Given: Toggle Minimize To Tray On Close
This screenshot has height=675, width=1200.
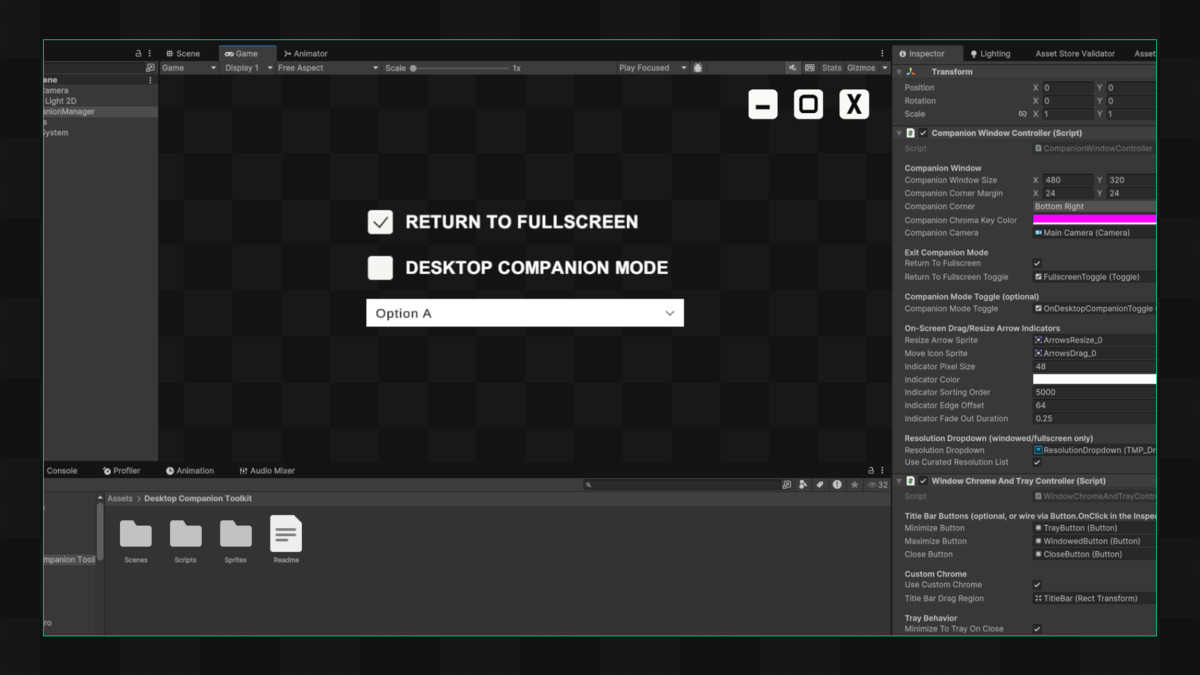Looking at the screenshot, I should [x=1037, y=629].
